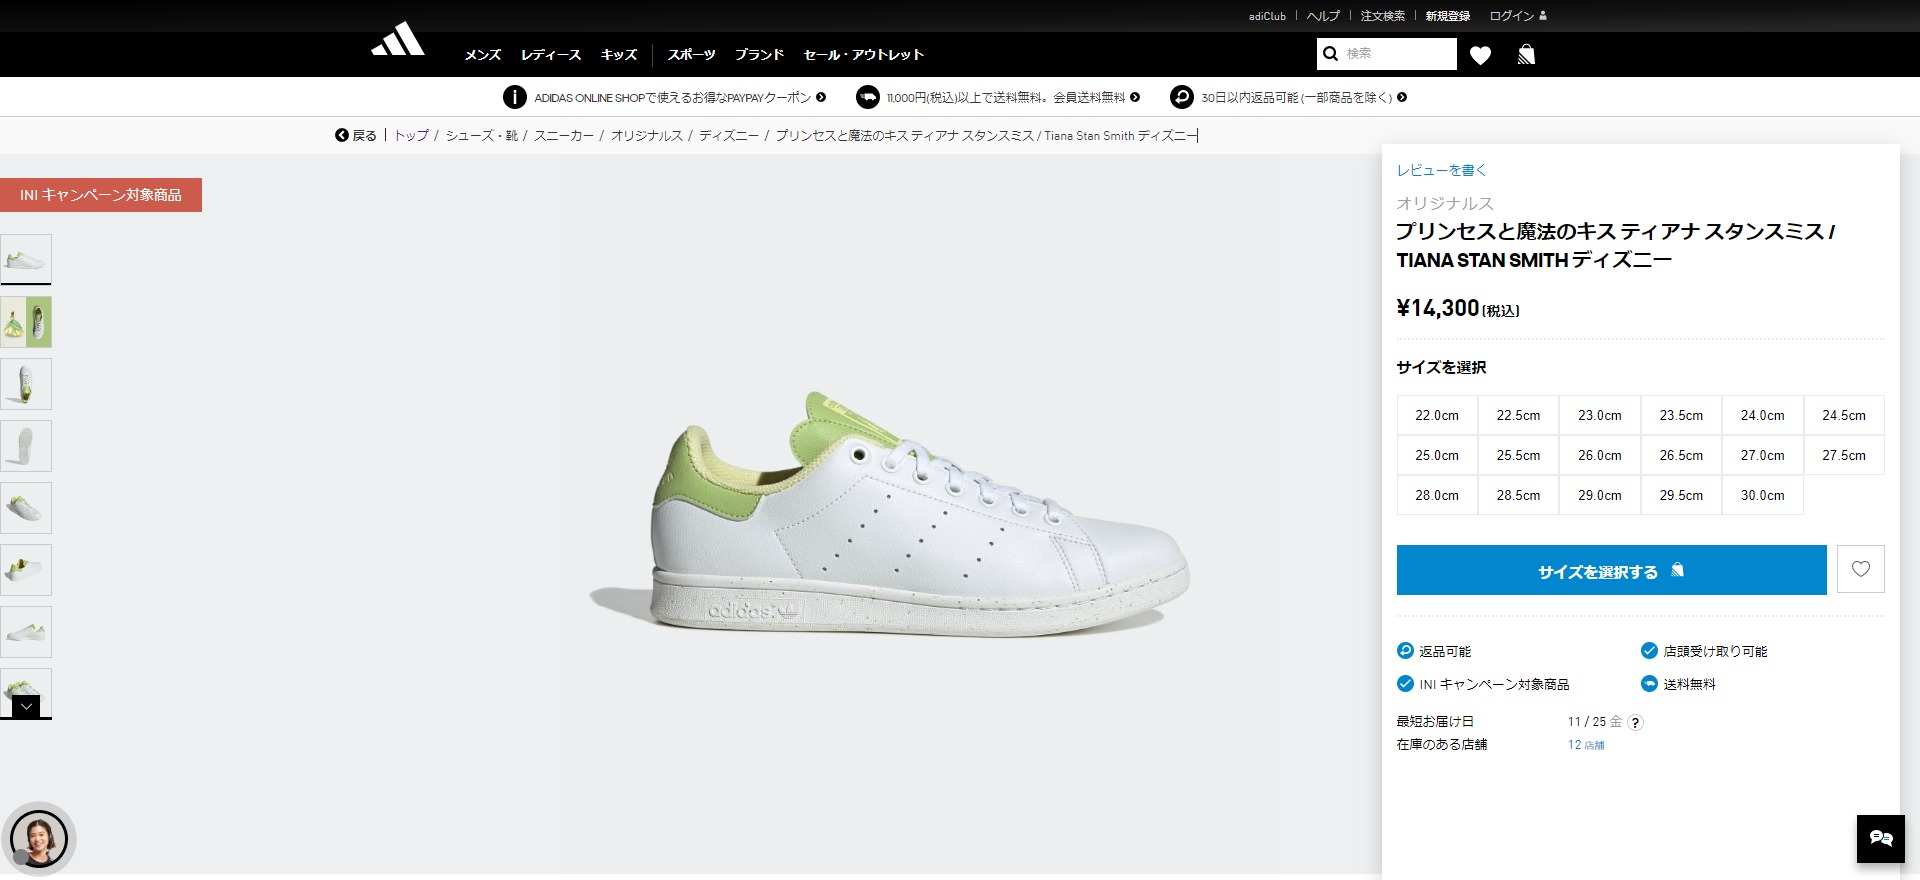Click the delivery date help question mark
This screenshot has height=880, width=1920.
click(1636, 722)
